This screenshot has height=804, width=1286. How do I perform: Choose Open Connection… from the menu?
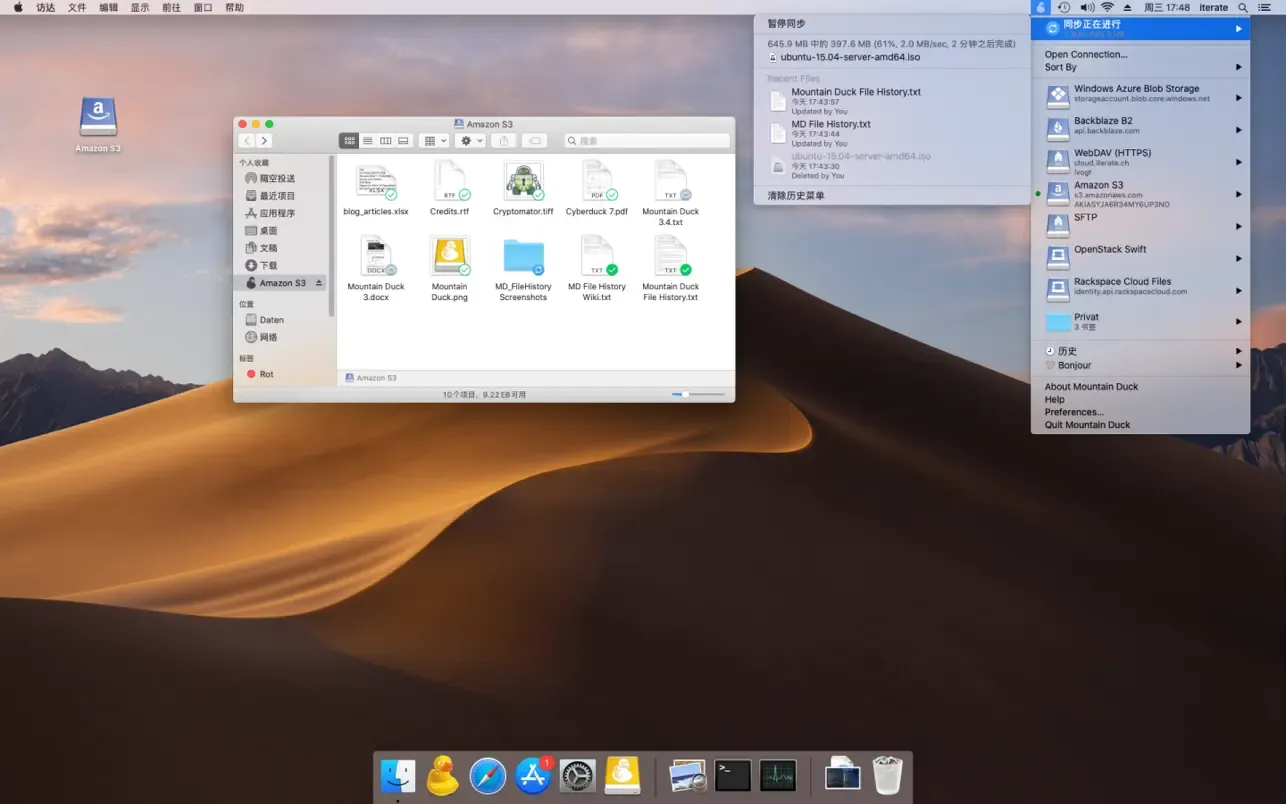point(1086,55)
